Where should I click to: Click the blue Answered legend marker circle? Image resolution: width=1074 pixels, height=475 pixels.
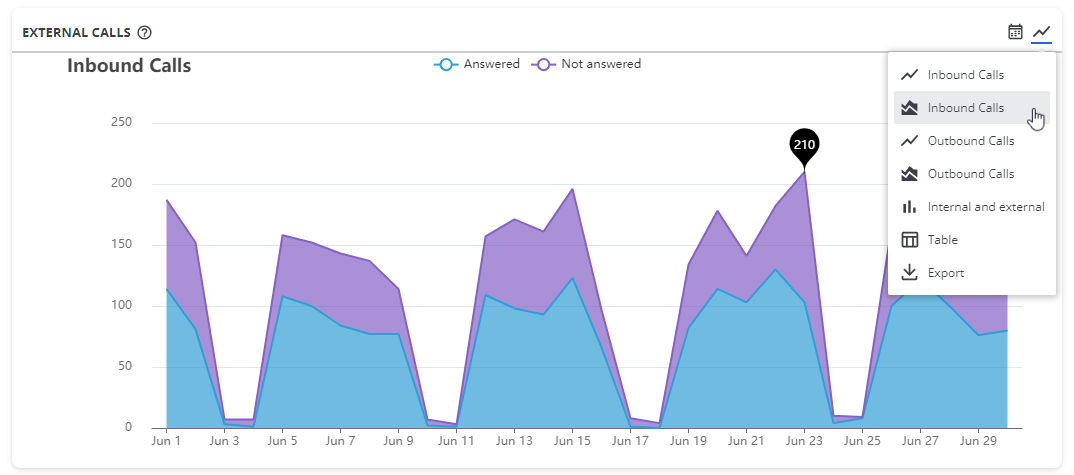point(445,64)
